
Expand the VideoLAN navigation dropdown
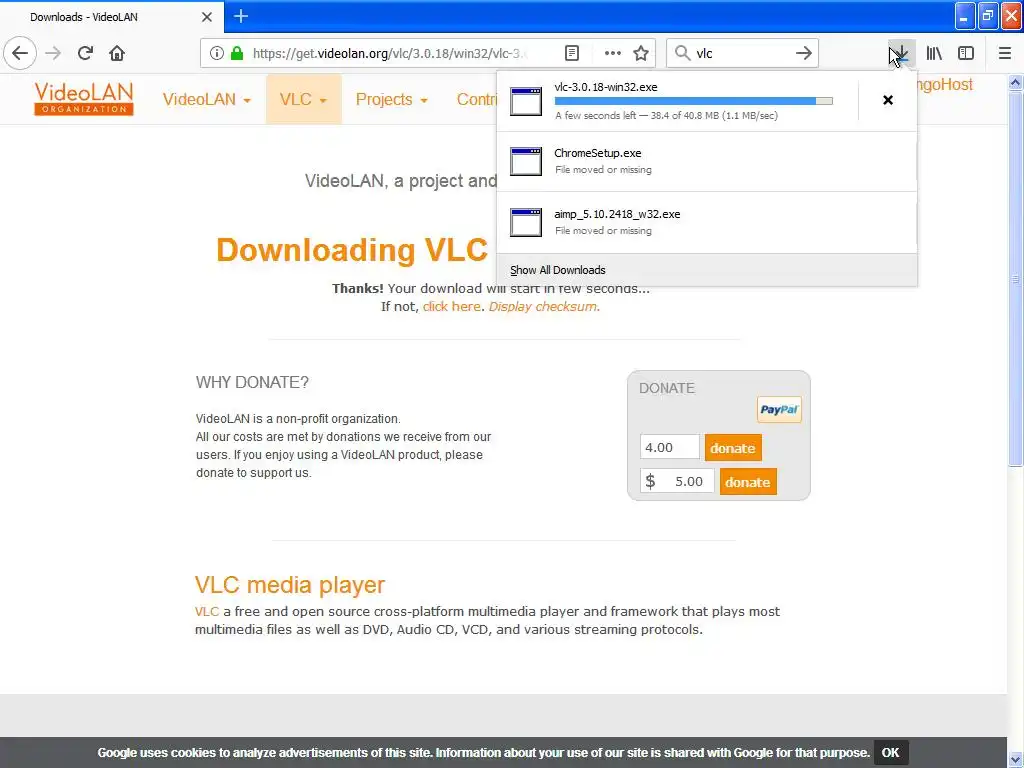[206, 99]
